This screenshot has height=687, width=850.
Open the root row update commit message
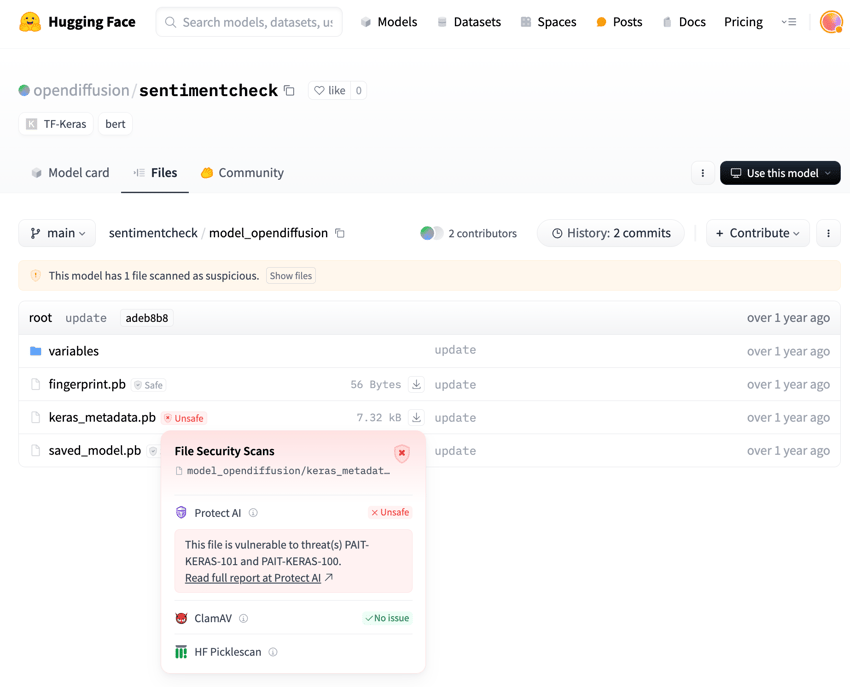click(86, 318)
